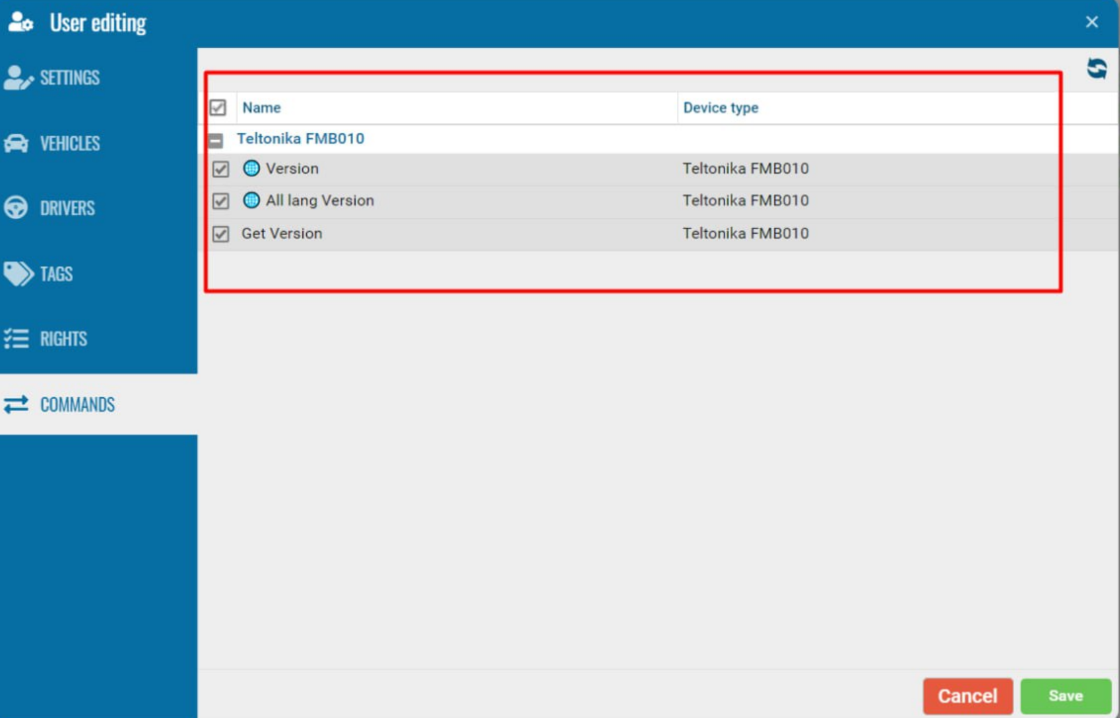The image size is (1120, 718).
Task: Open the RIGHTS tab
Action: tap(99, 339)
